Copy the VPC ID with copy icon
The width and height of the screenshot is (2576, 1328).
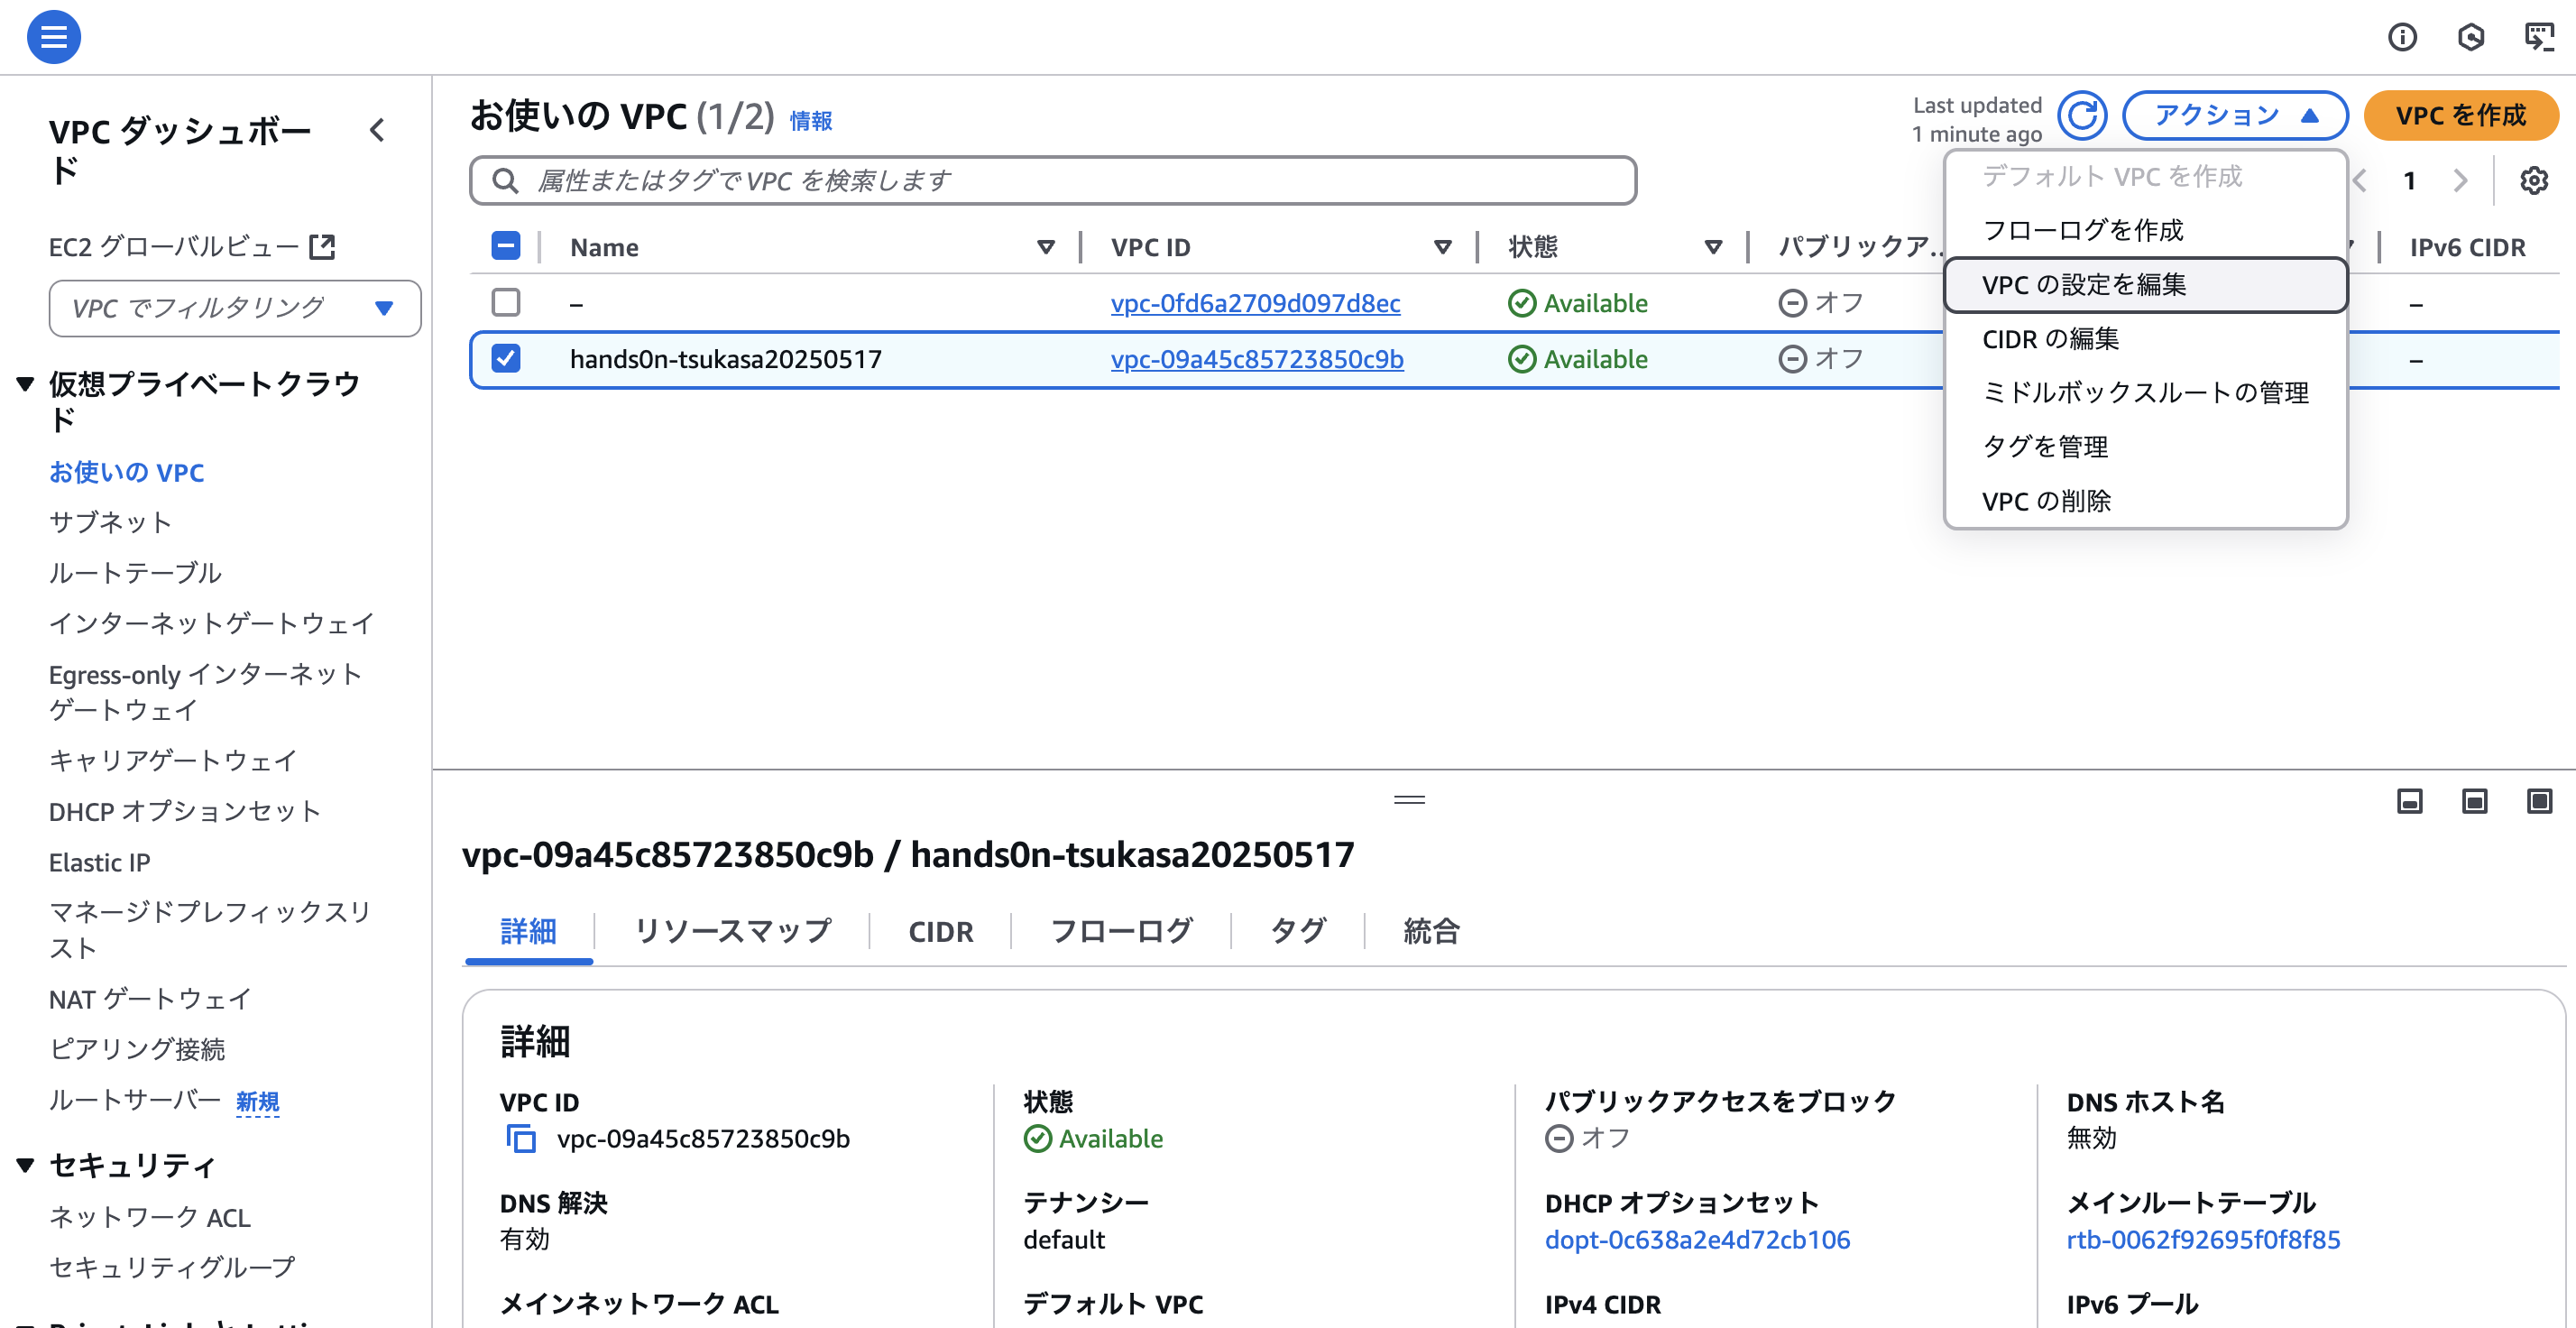(x=521, y=1138)
